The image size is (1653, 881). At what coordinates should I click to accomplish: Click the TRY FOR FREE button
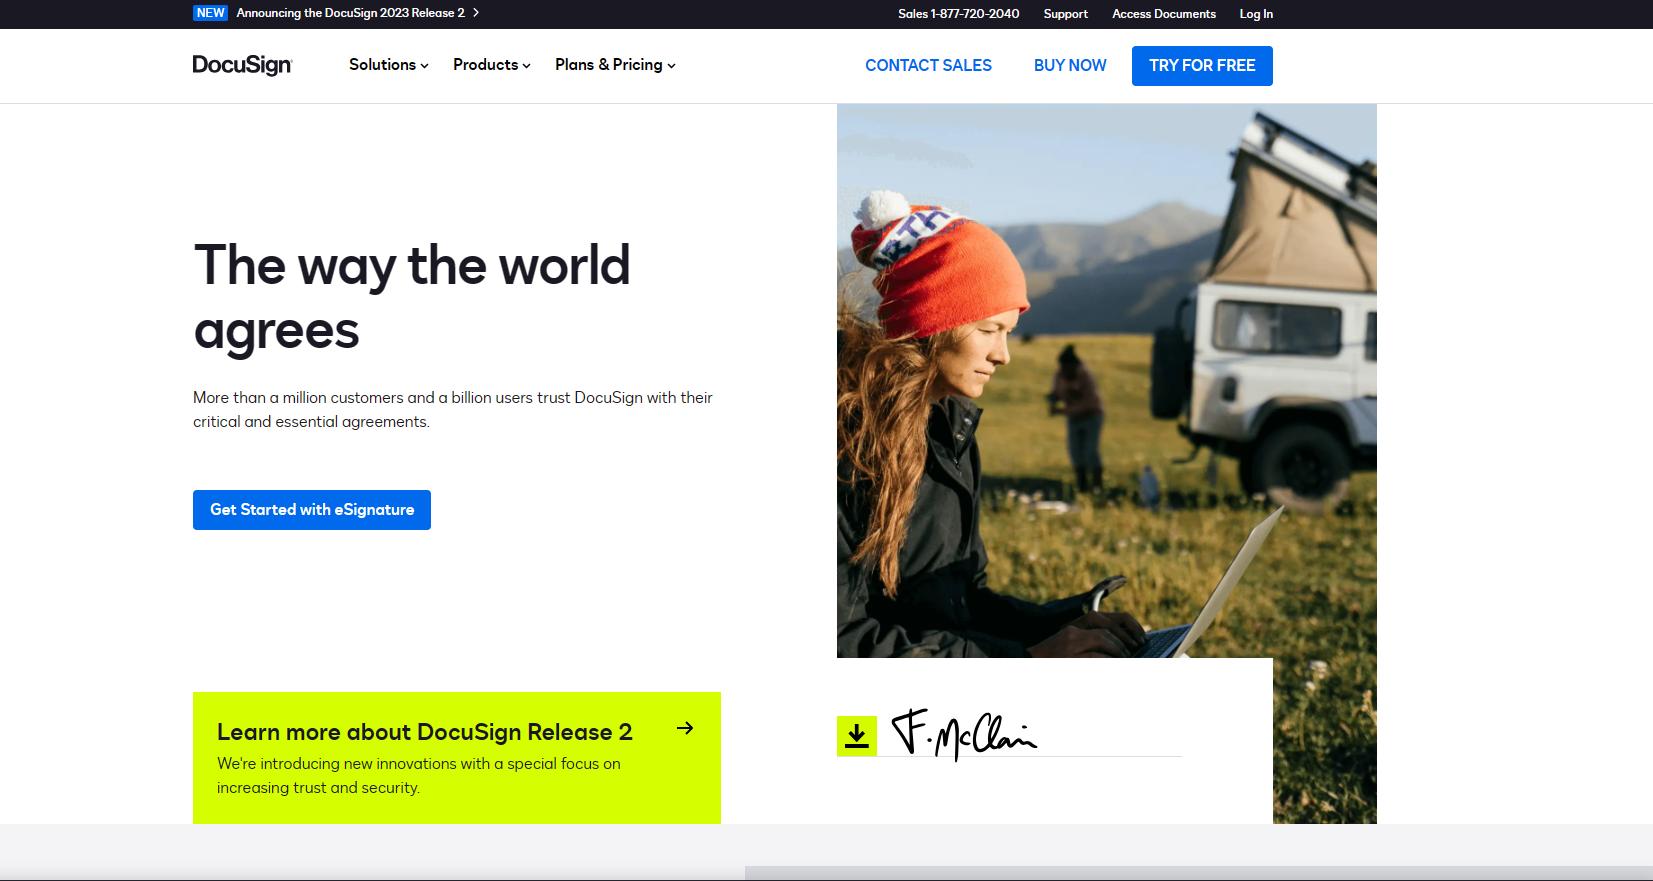pyautogui.click(x=1202, y=66)
